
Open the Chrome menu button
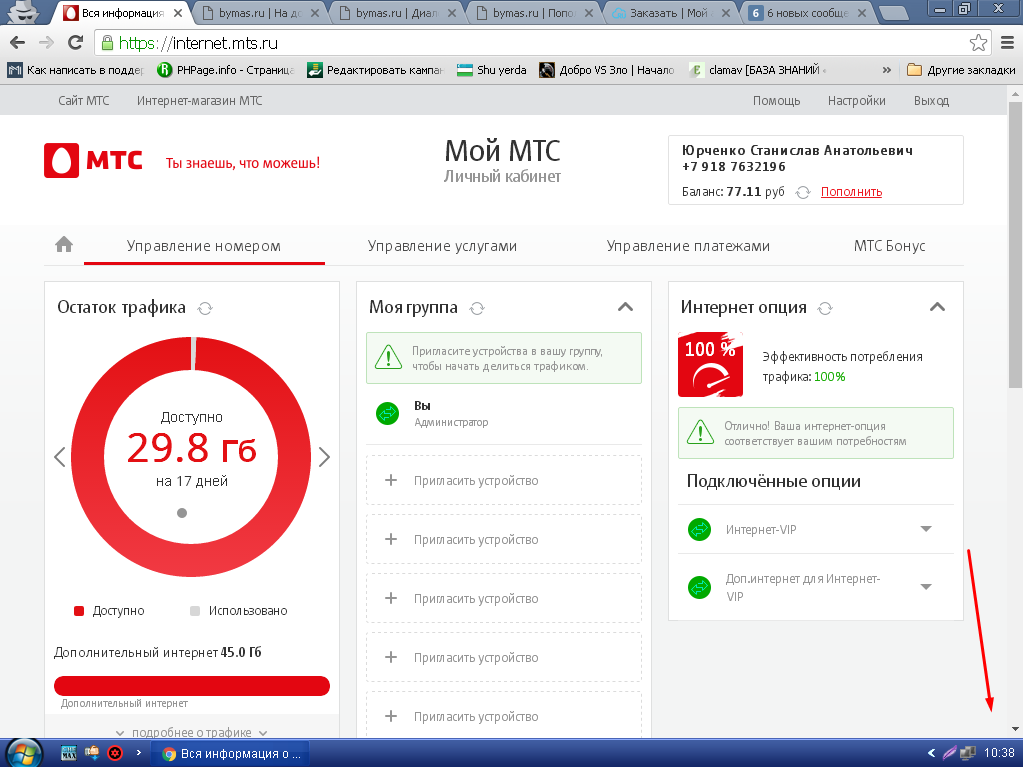point(1006,43)
